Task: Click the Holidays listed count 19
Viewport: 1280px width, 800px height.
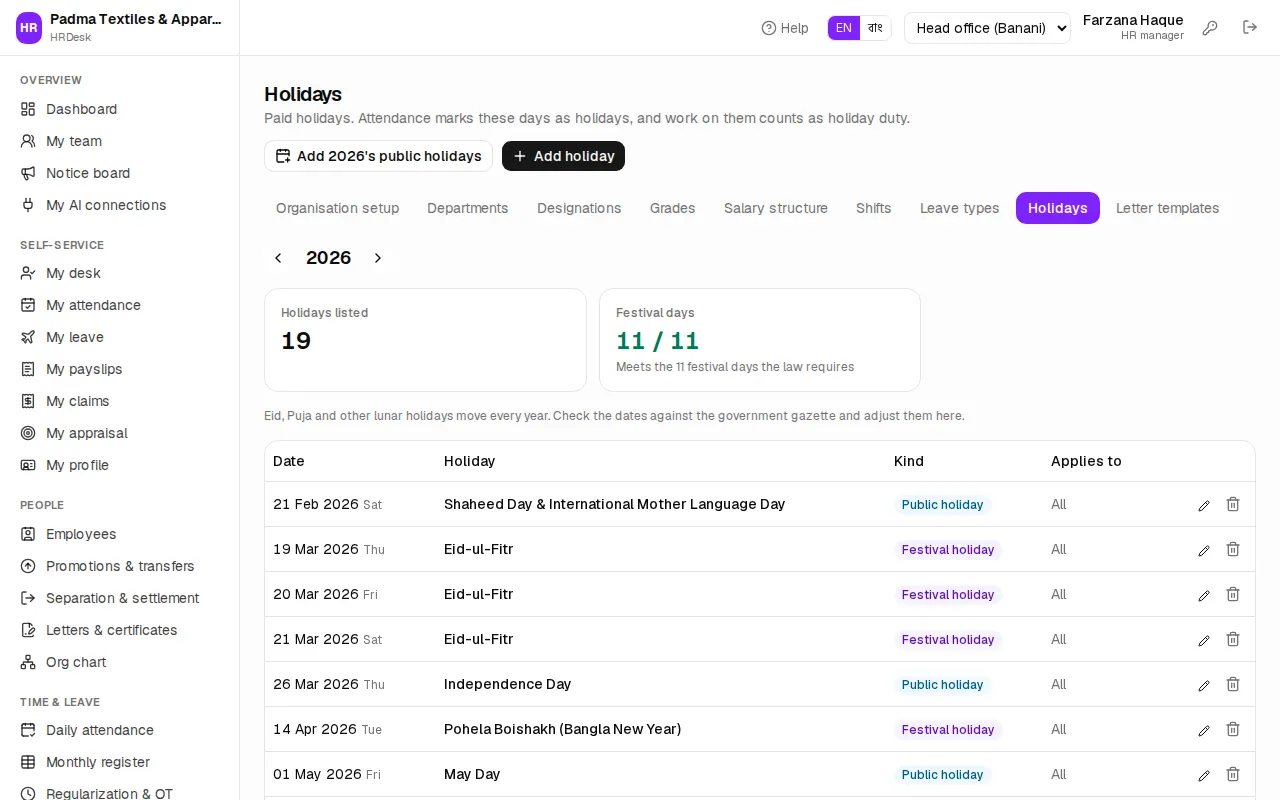Action: (296, 341)
